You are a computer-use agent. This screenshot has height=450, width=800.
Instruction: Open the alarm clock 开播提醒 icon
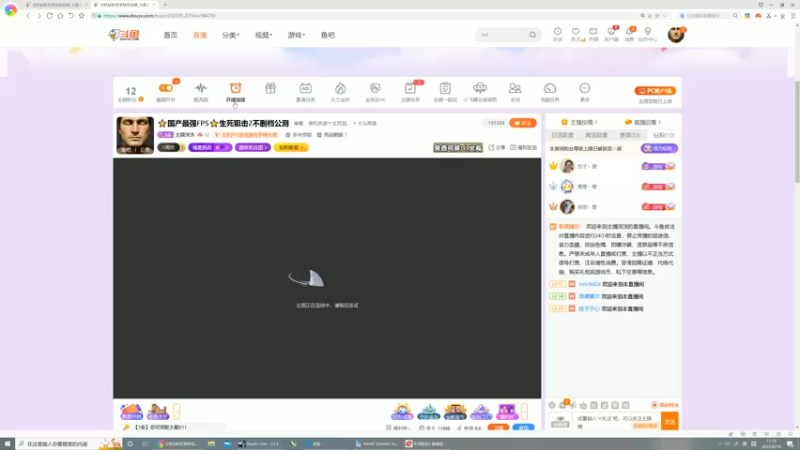235,88
